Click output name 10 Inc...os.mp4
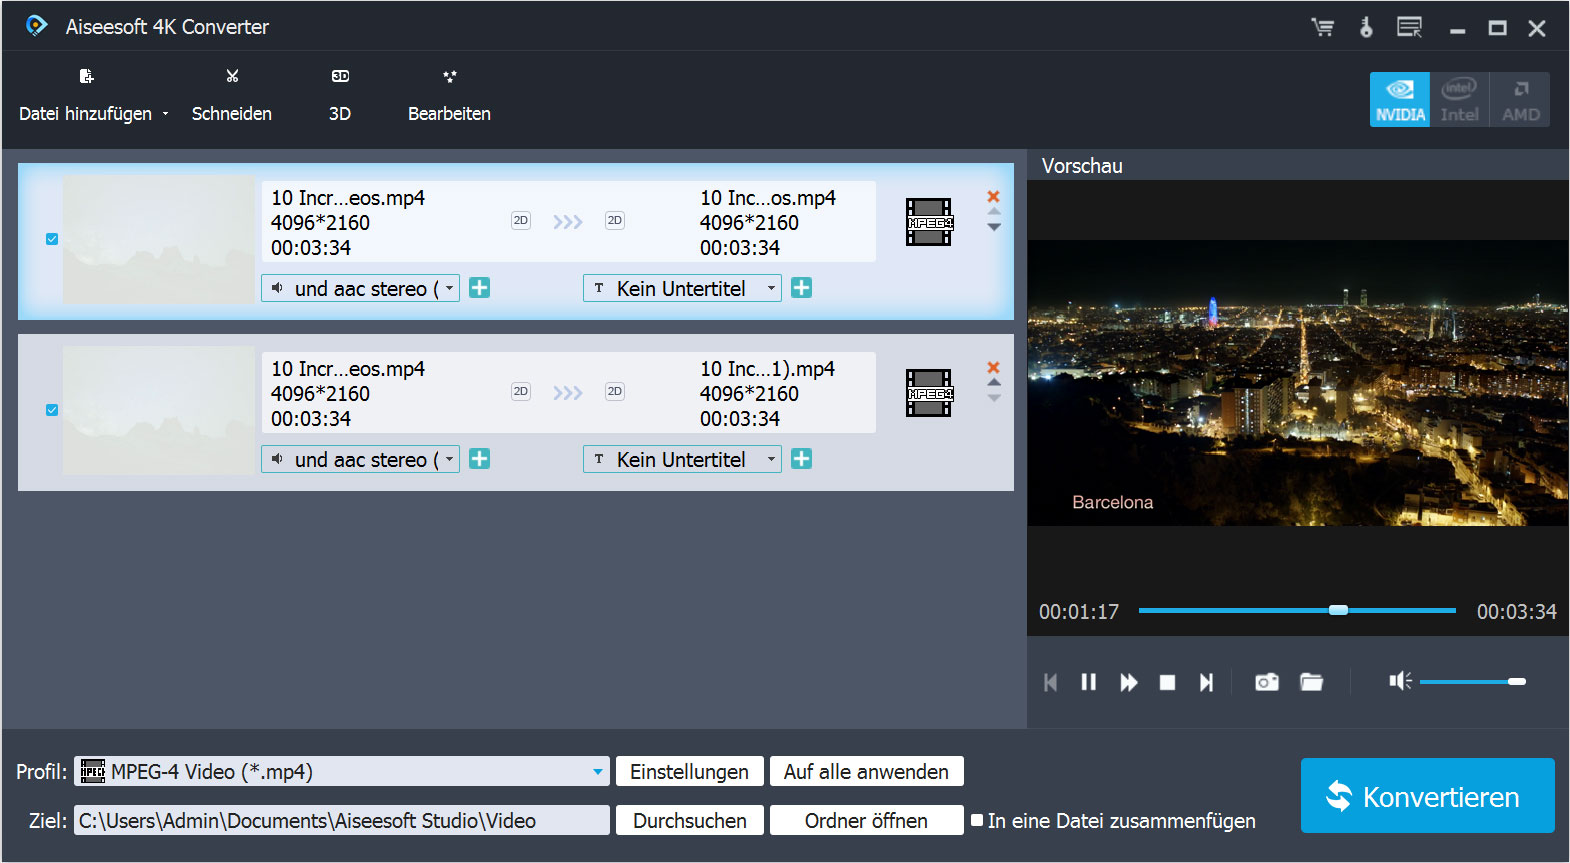1570x863 pixels. [x=768, y=198]
